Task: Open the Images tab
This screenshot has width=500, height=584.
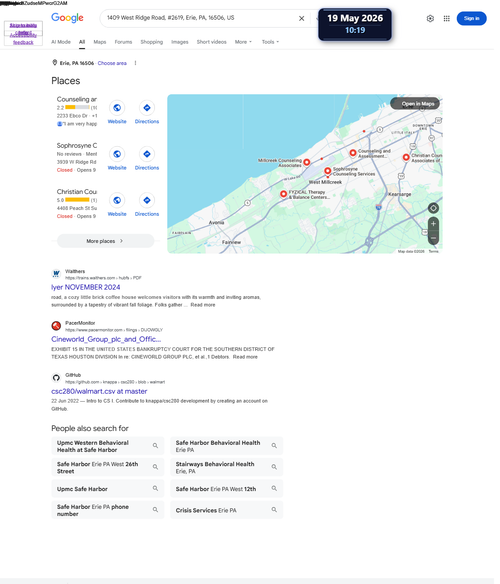Action: (x=180, y=42)
